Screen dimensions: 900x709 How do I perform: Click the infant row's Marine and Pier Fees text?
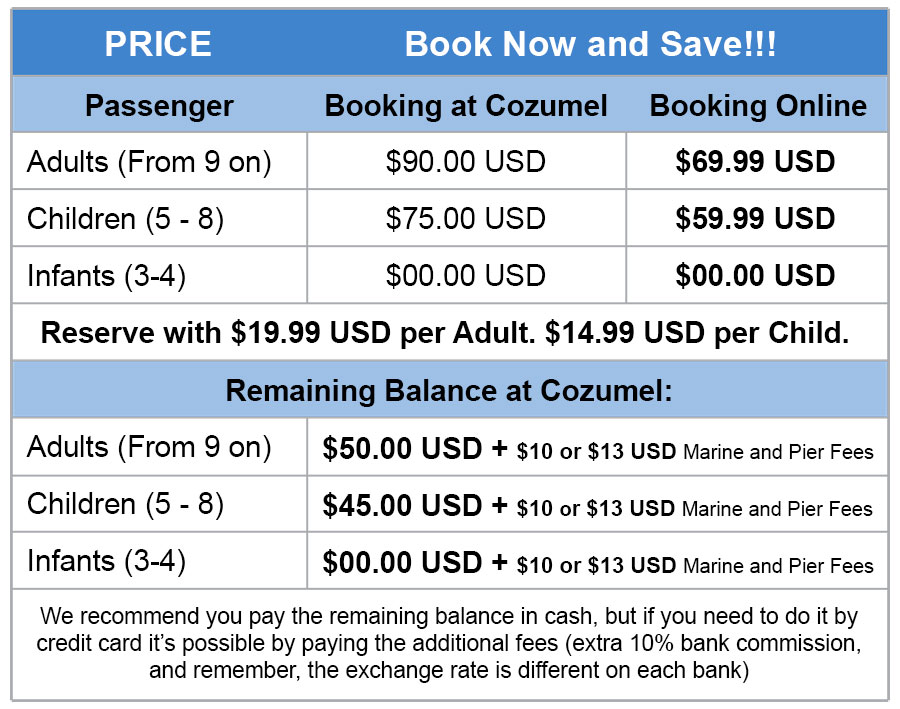point(777,566)
